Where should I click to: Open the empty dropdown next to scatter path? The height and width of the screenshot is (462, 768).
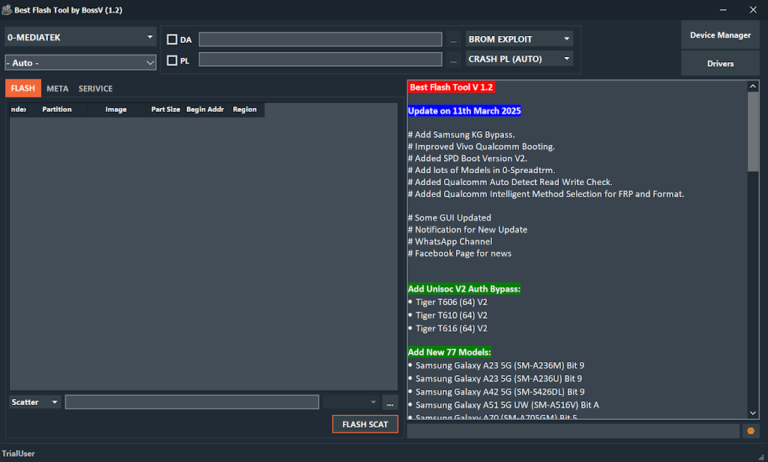point(350,402)
